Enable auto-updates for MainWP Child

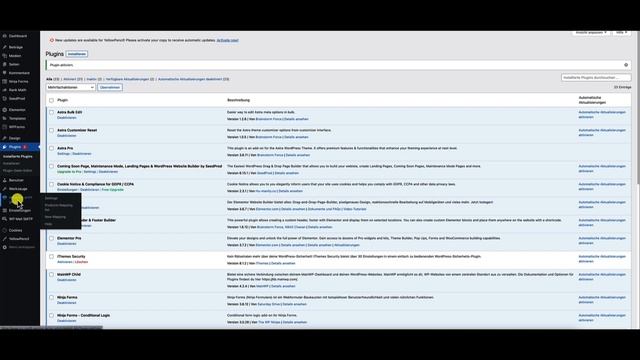pyautogui.click(x=602, y=277)
